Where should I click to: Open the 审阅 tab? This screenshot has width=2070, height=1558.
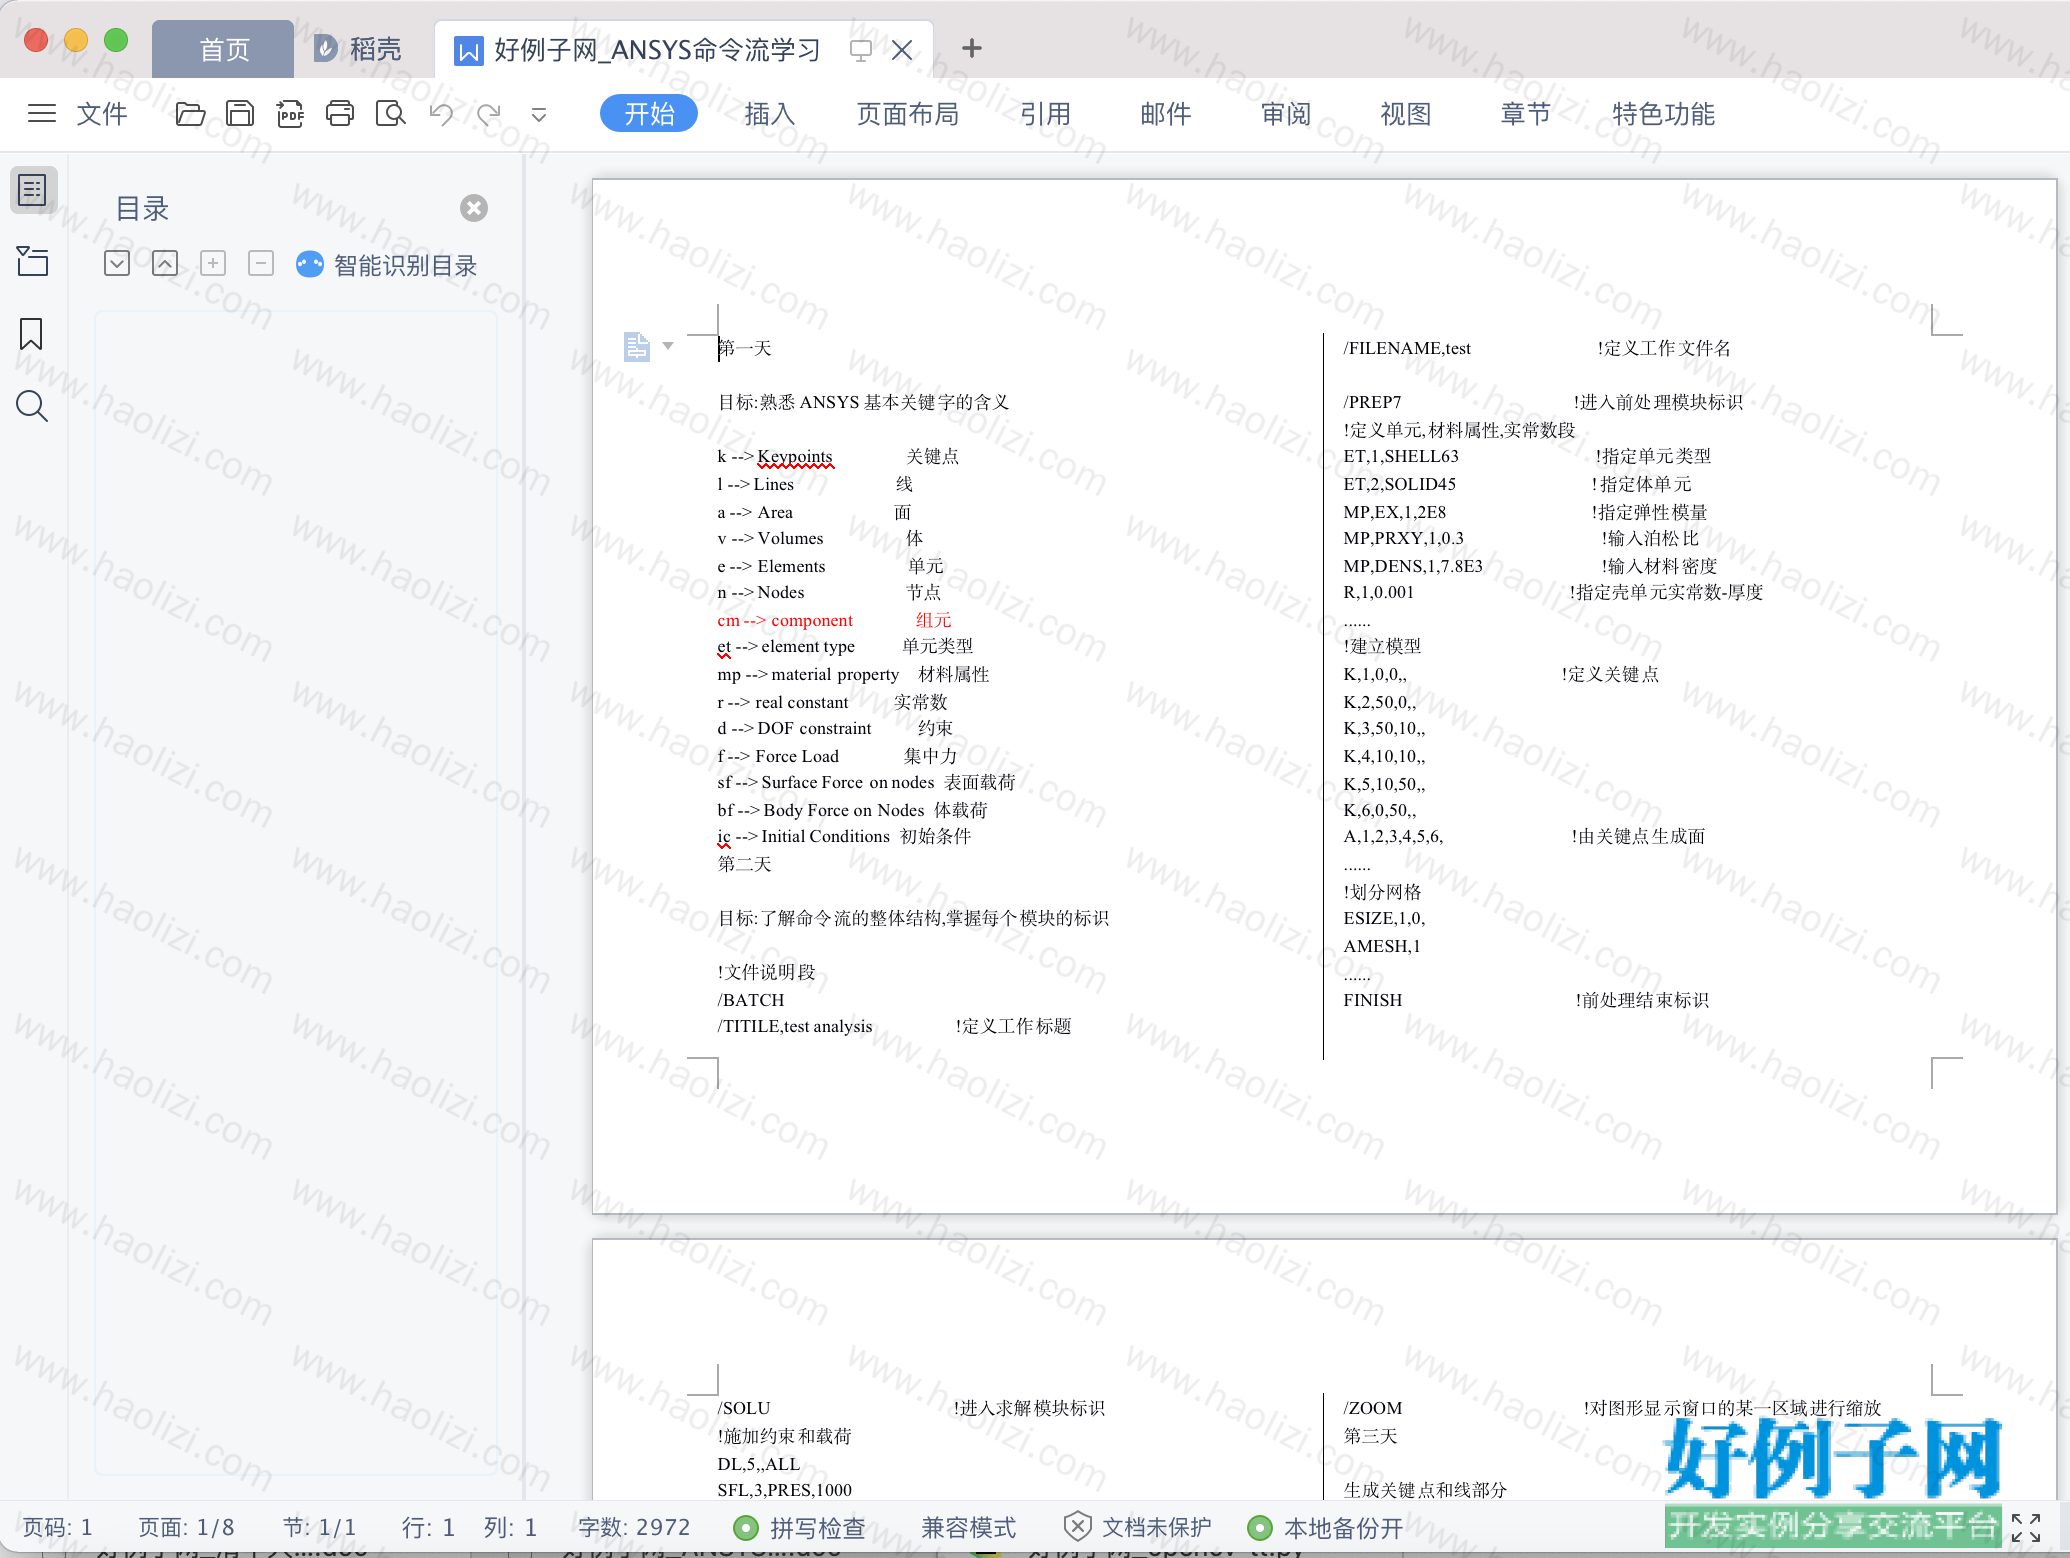click(1286, 114)
